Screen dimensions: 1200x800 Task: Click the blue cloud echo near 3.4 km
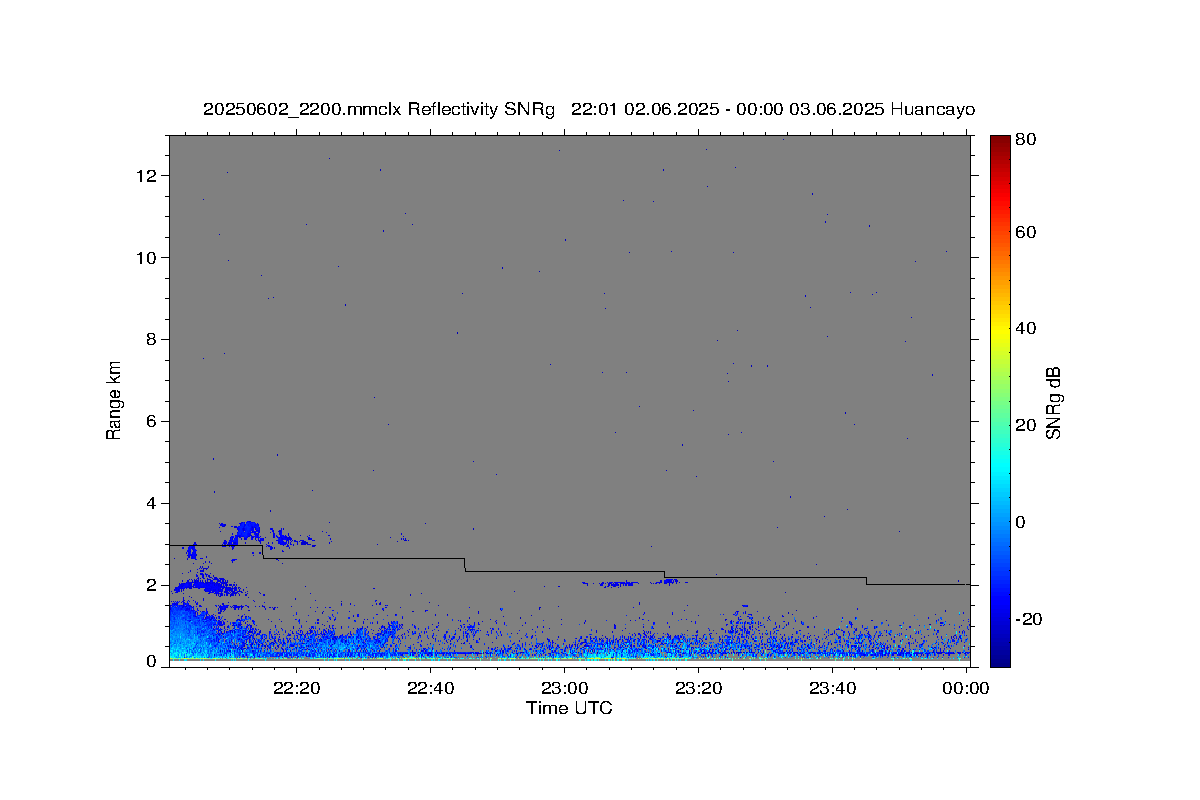coord(246,529)
